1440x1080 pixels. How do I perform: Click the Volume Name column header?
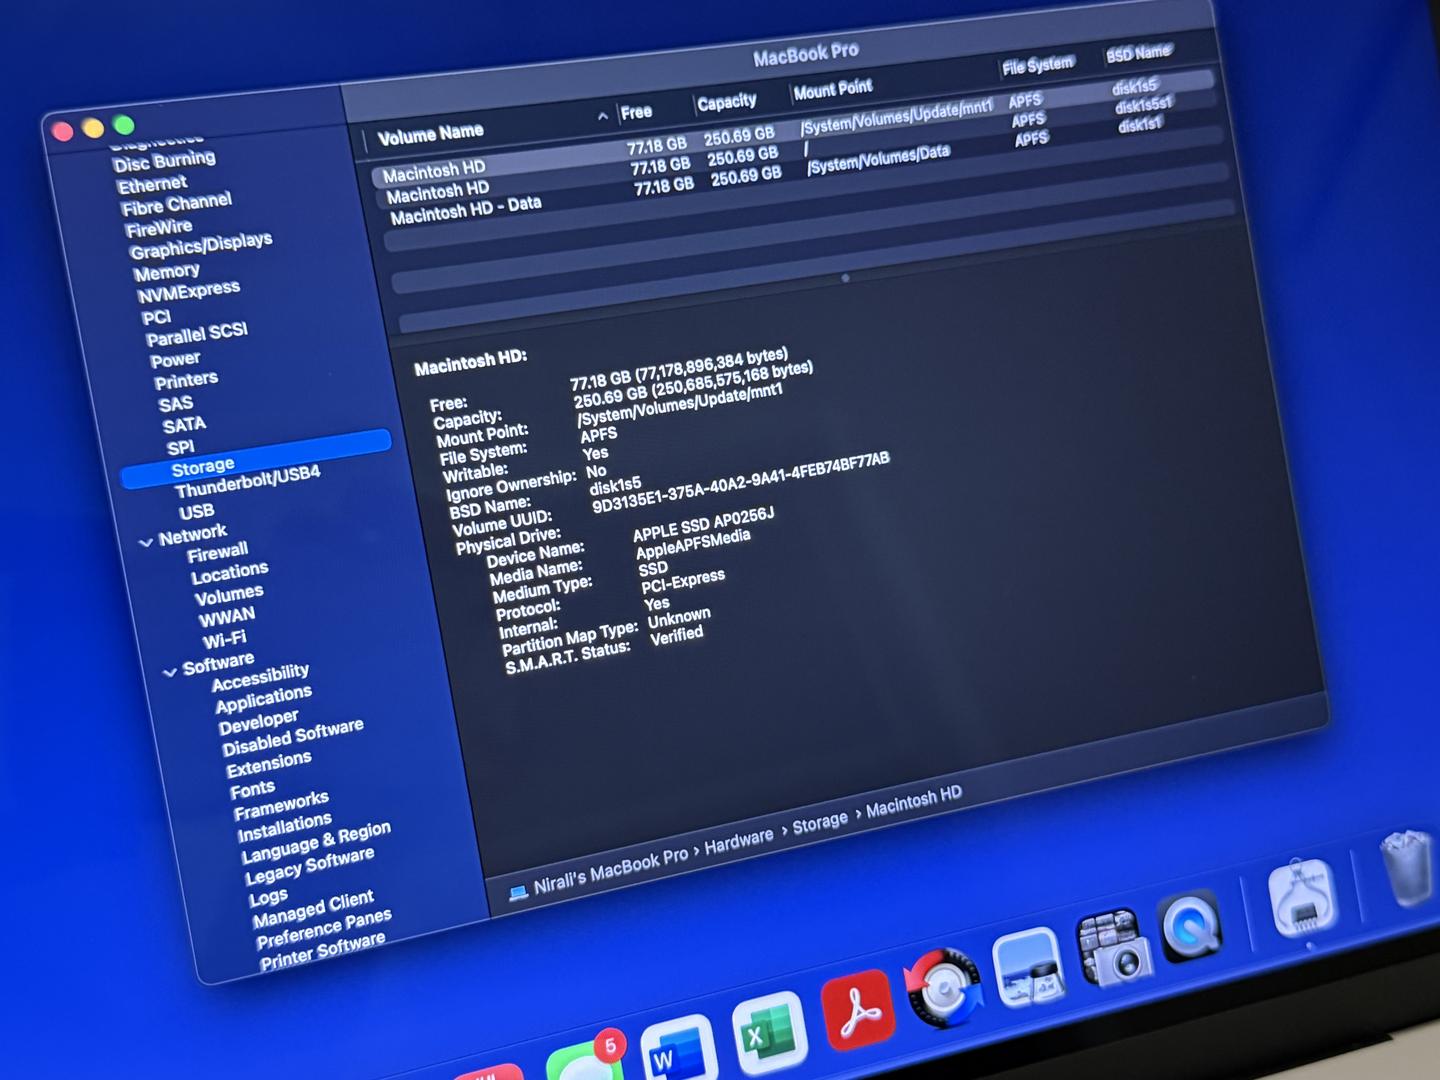[431, 133]
